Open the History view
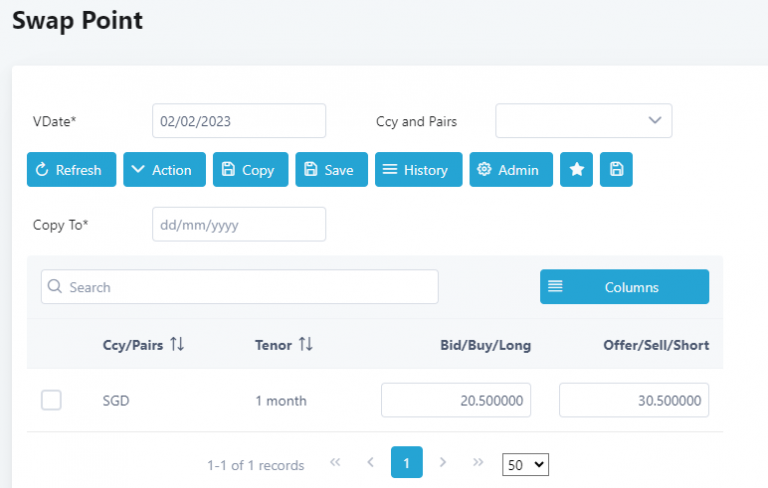This screenshot has width=768, height=488. point(418,170)
